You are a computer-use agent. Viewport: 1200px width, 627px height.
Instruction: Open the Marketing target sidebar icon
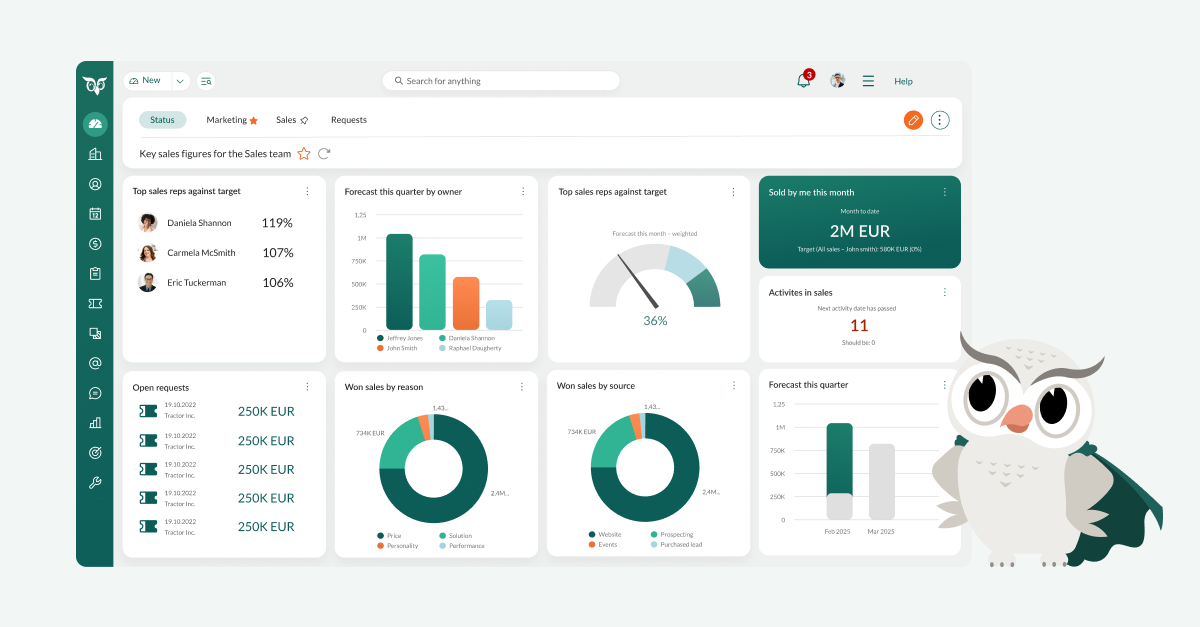(95, 452)
